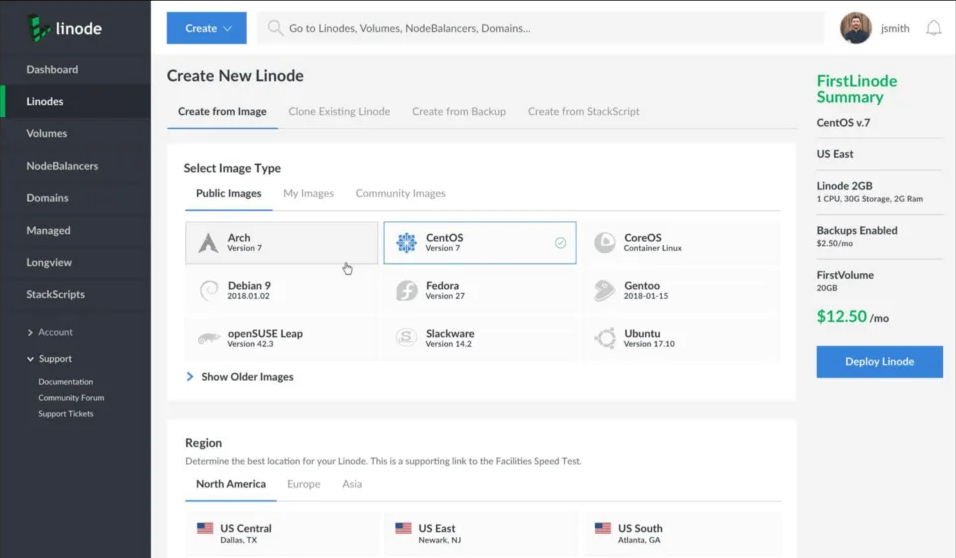956x558 pixels.
Task: Click the openSUSE chameleon icon
Action: pos(209,338)
